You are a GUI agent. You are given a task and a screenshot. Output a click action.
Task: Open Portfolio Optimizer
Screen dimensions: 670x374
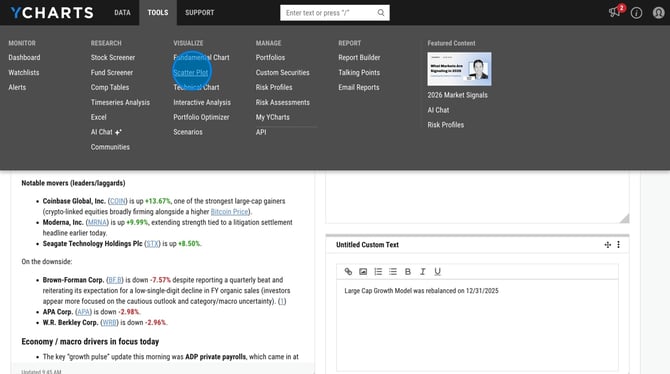201,117
